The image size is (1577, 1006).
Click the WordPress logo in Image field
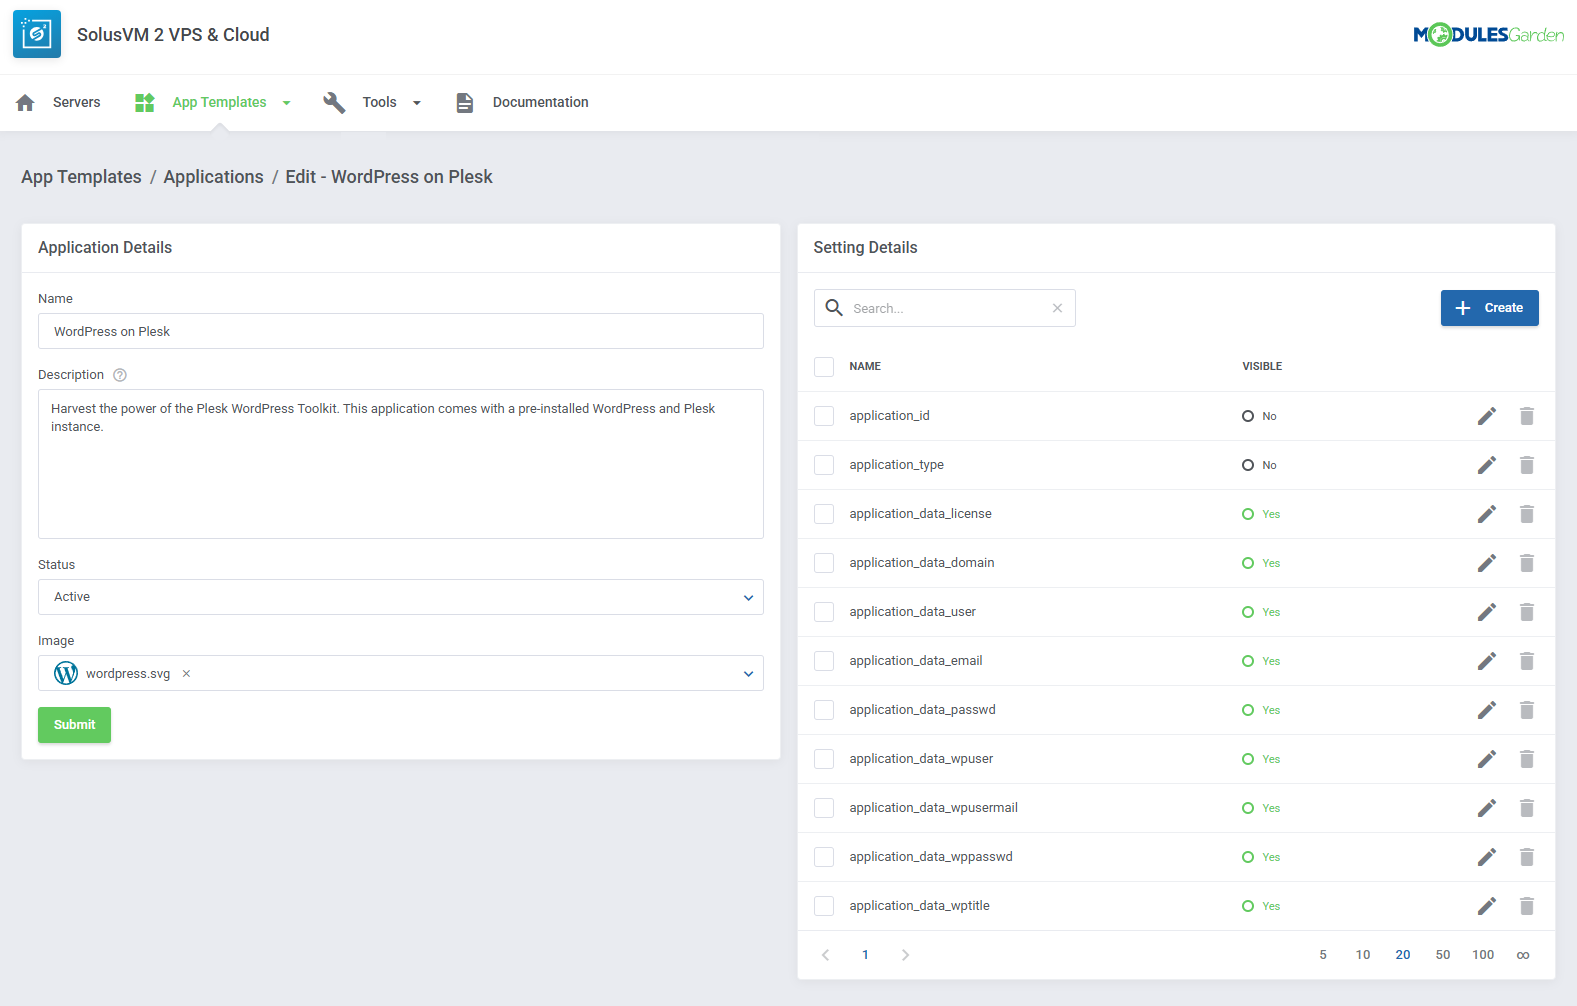click(x=66, y=673)
